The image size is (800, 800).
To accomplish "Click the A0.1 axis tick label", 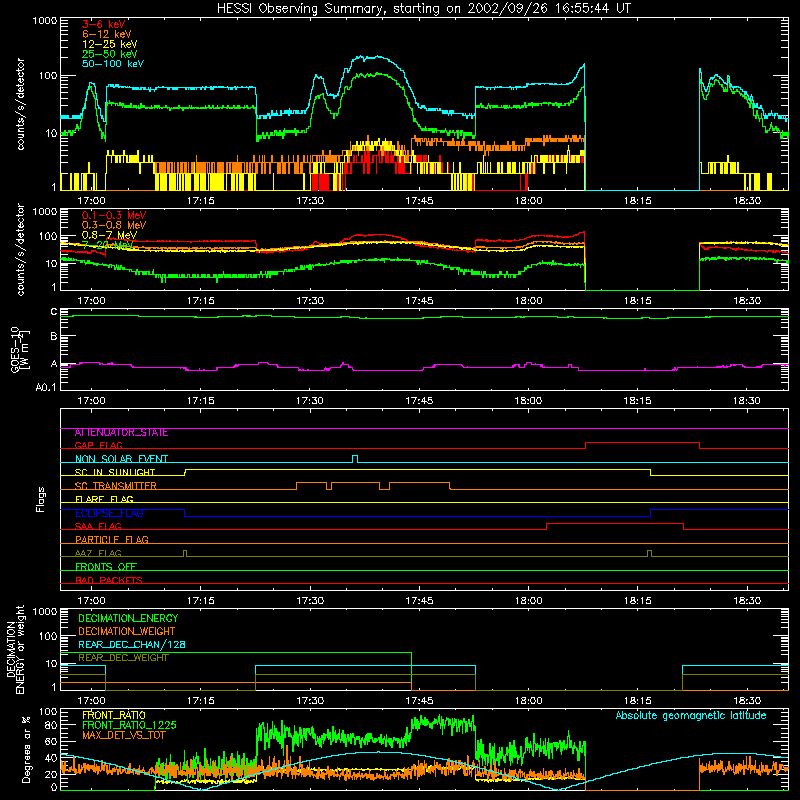I will [x=46, y=388].
